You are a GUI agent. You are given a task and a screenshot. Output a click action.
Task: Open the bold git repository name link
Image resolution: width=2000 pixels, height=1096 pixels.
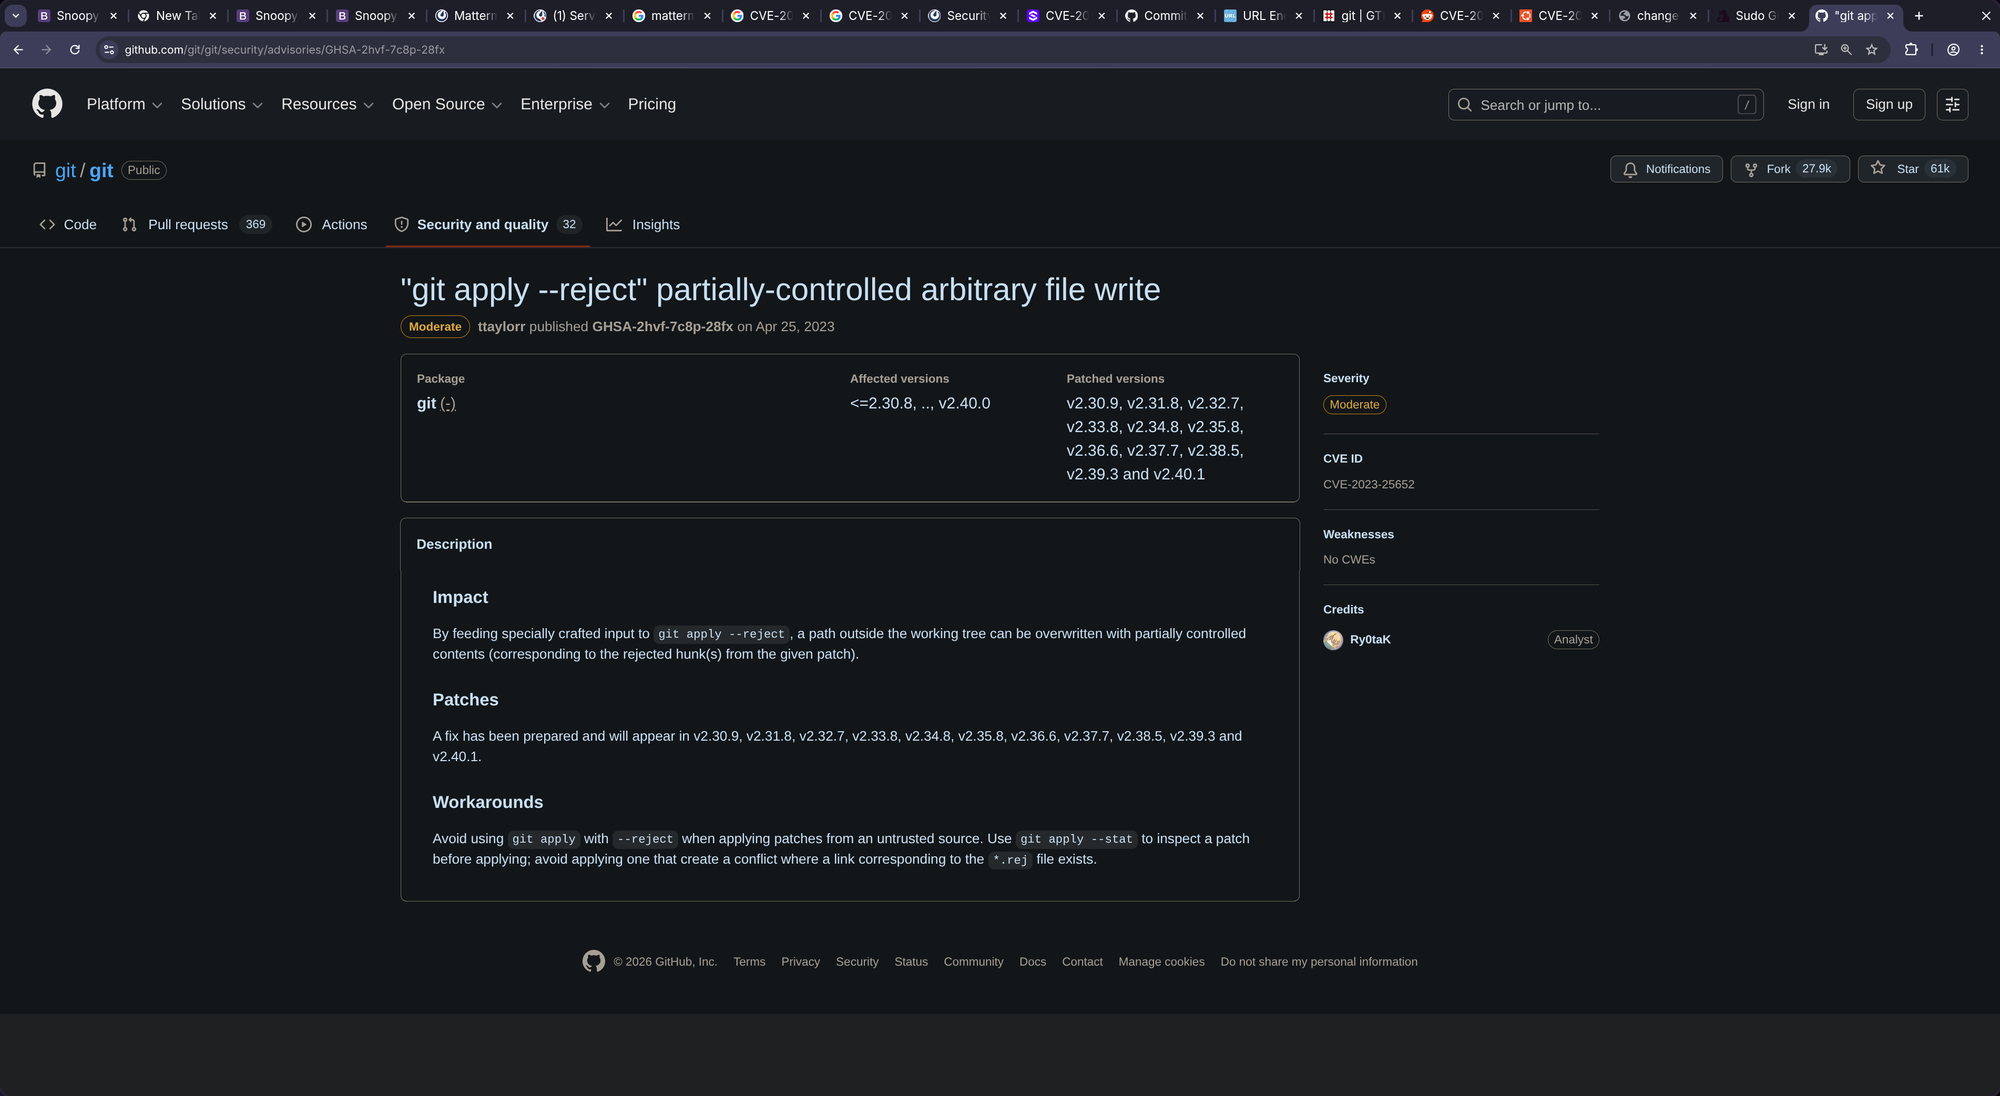(x=101, y=171)
